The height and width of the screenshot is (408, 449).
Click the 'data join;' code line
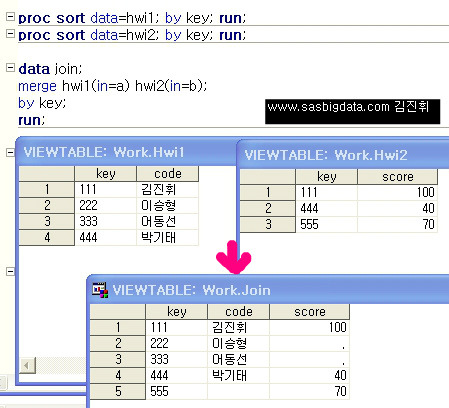50,69
